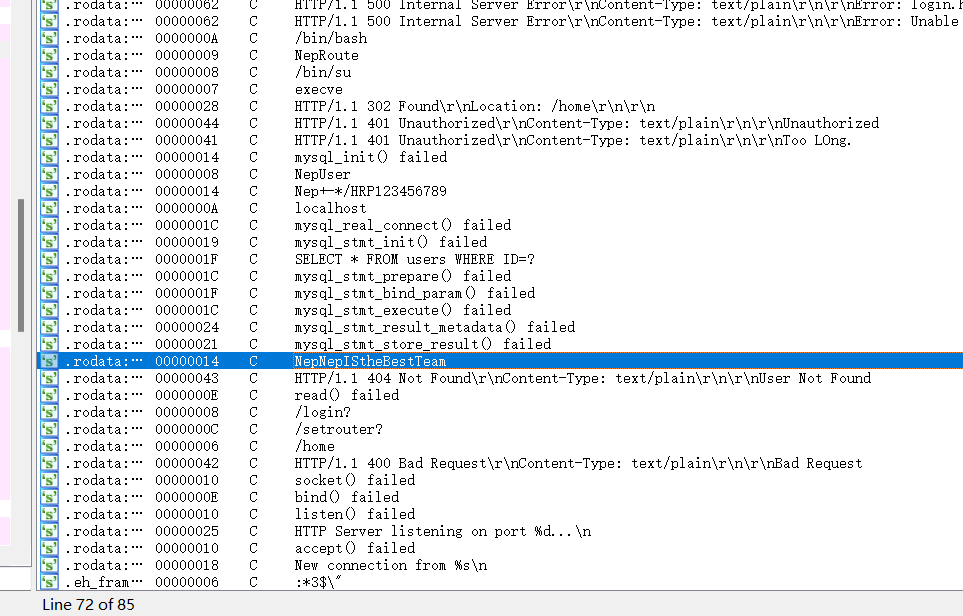The image size is (963, 616).
Task: Click the 'Line 72 of 85' status bar
Action: click(x=88, y=604)
